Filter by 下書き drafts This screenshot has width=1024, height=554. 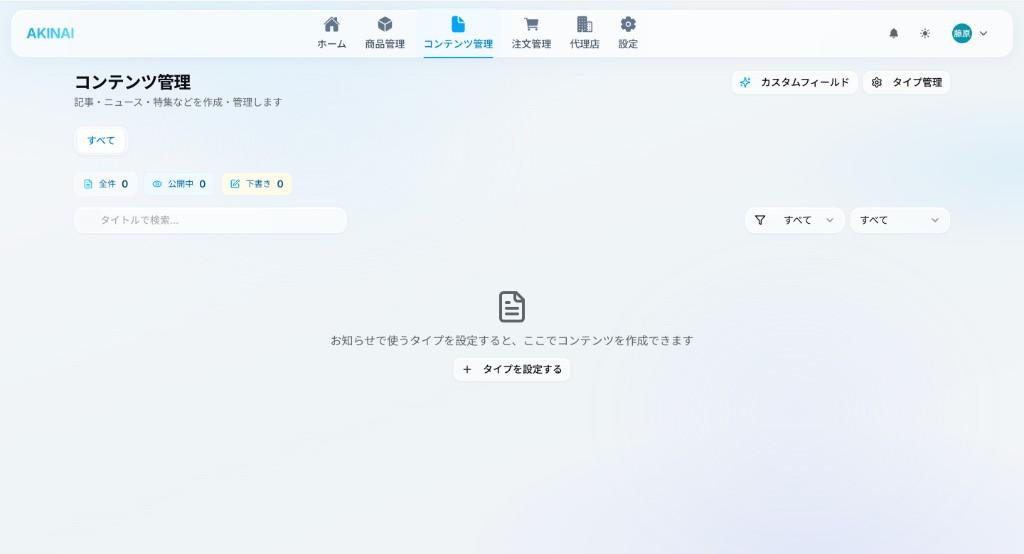pyautogui.click(x=257, y=184)
